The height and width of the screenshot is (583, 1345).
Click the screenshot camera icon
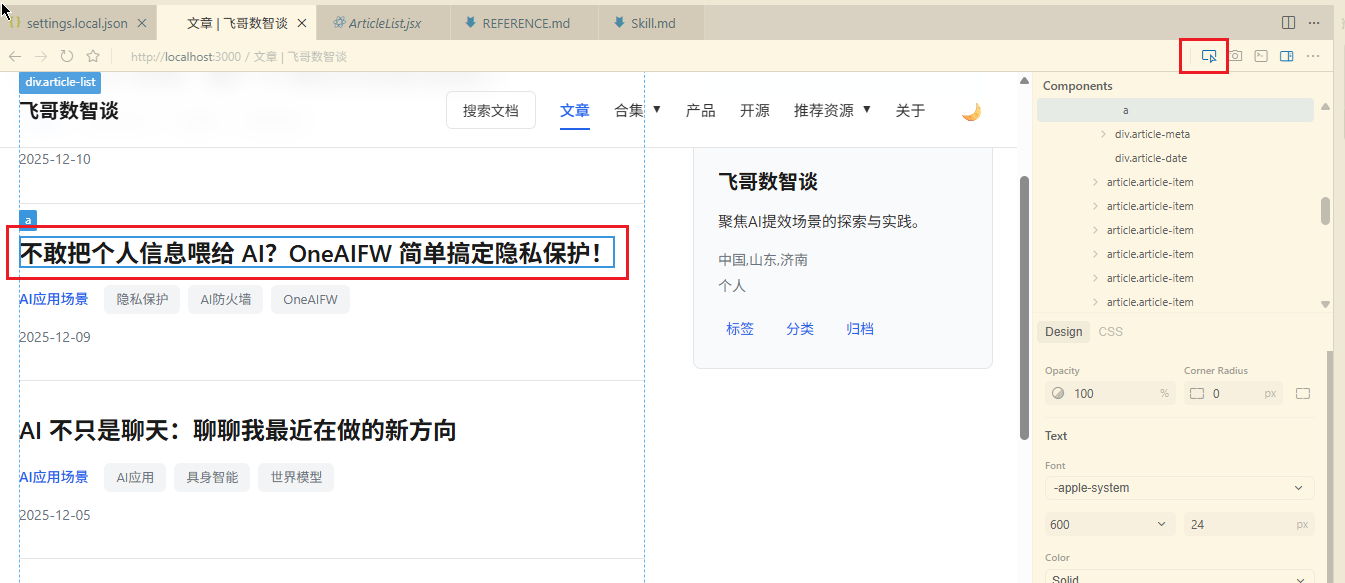tap(1236, 56)
